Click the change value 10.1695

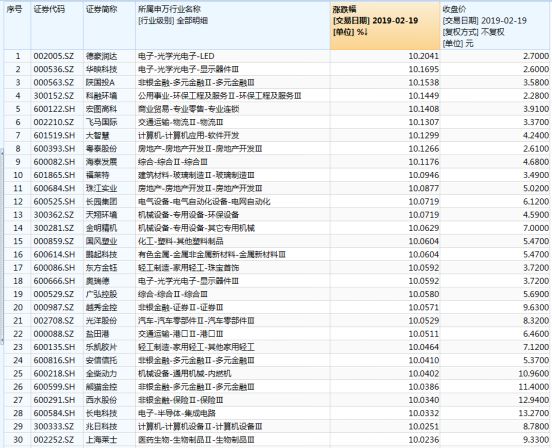[424, 69]
